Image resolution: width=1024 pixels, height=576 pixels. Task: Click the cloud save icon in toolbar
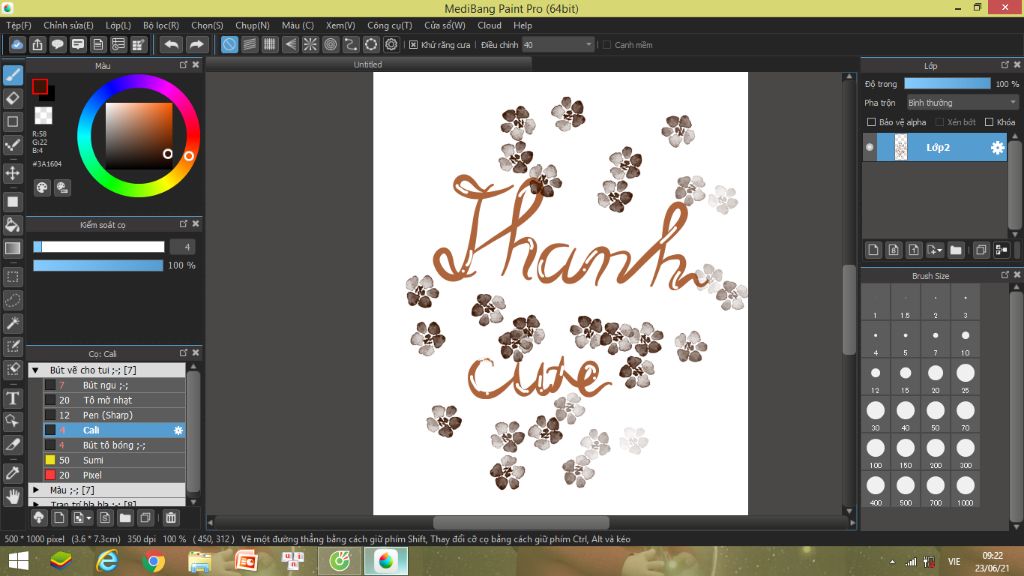tap(17, 44)
